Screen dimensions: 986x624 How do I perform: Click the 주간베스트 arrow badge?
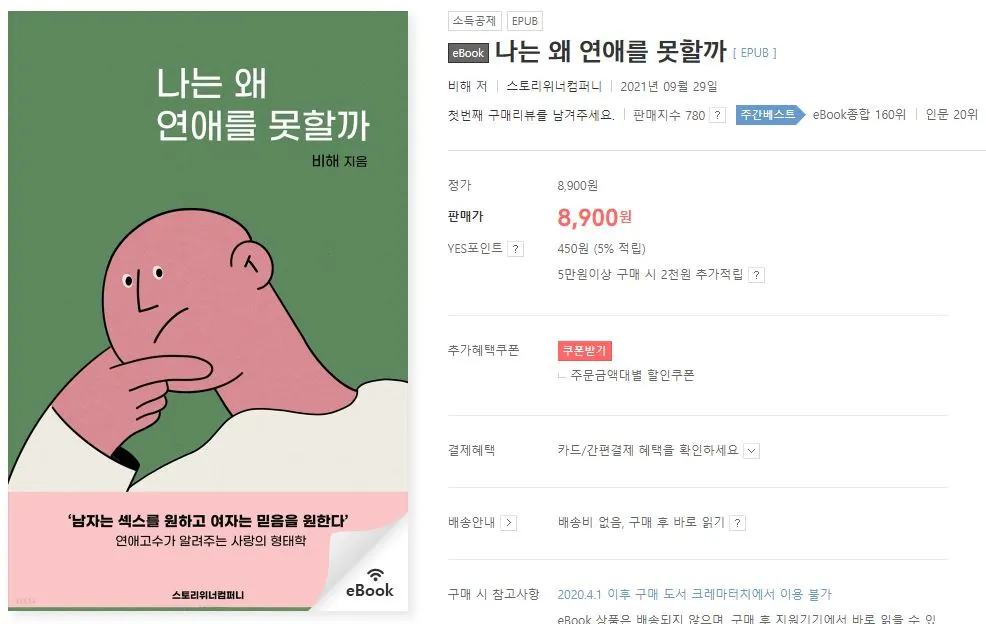[x=768, y=114]
